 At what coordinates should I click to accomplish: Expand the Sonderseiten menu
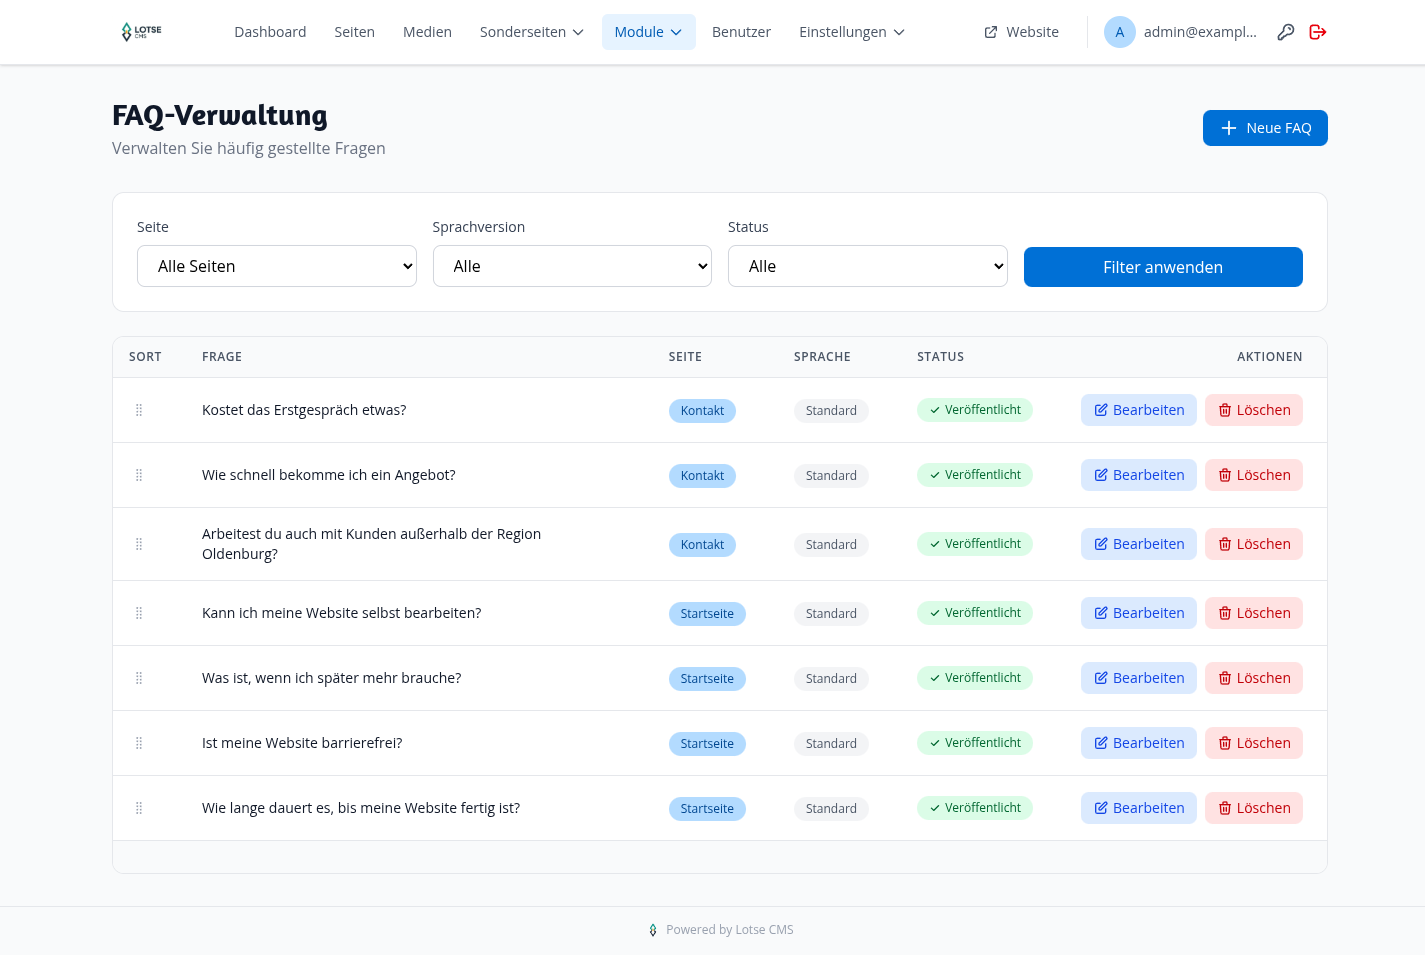tap(531, 32)
